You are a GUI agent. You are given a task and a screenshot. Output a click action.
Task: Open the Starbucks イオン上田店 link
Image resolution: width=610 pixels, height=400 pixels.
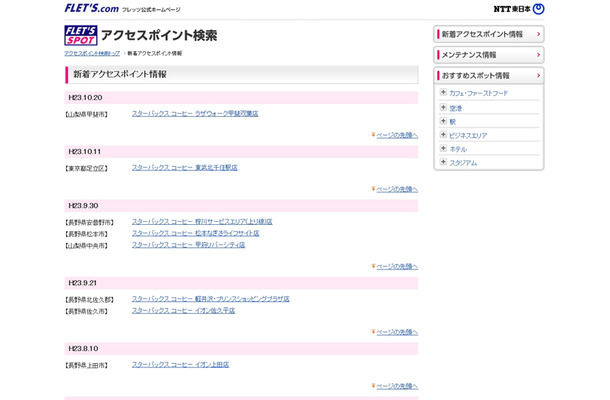pyautogui.click(x=180, y=365)
